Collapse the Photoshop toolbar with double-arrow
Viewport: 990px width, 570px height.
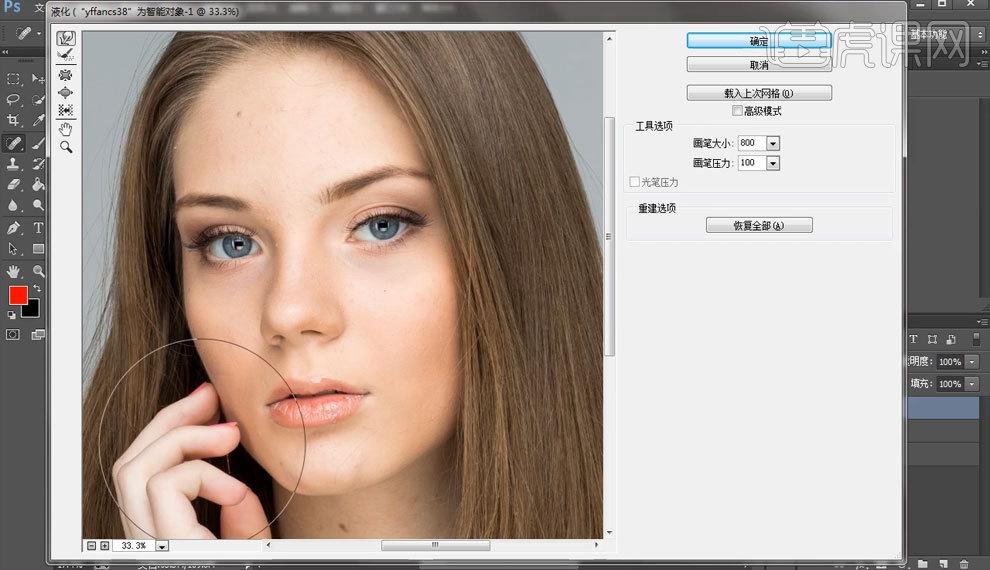5,52
